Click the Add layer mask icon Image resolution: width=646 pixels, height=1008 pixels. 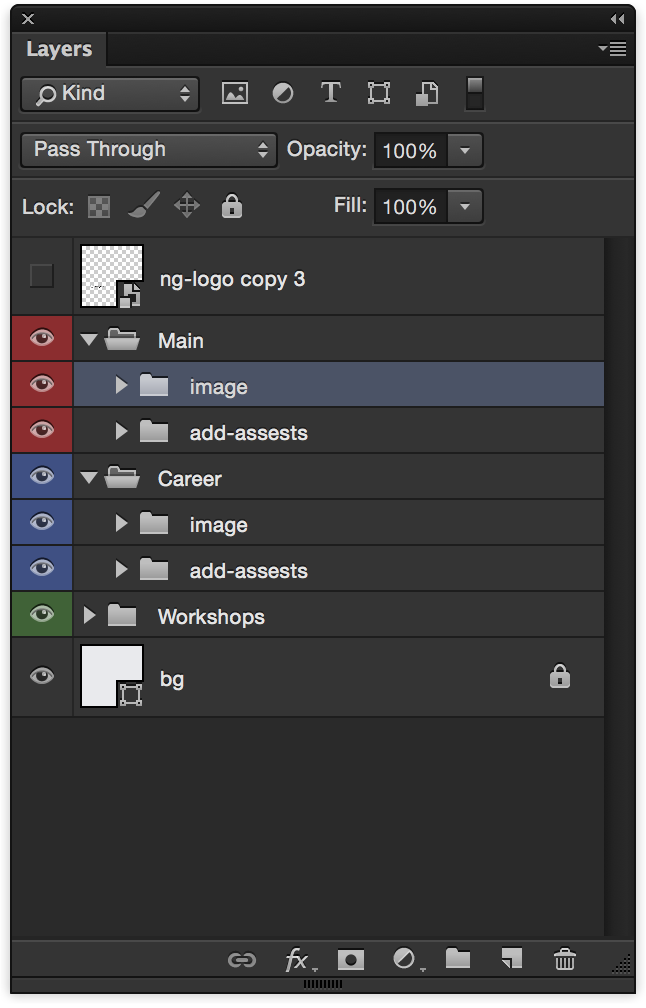351,960
